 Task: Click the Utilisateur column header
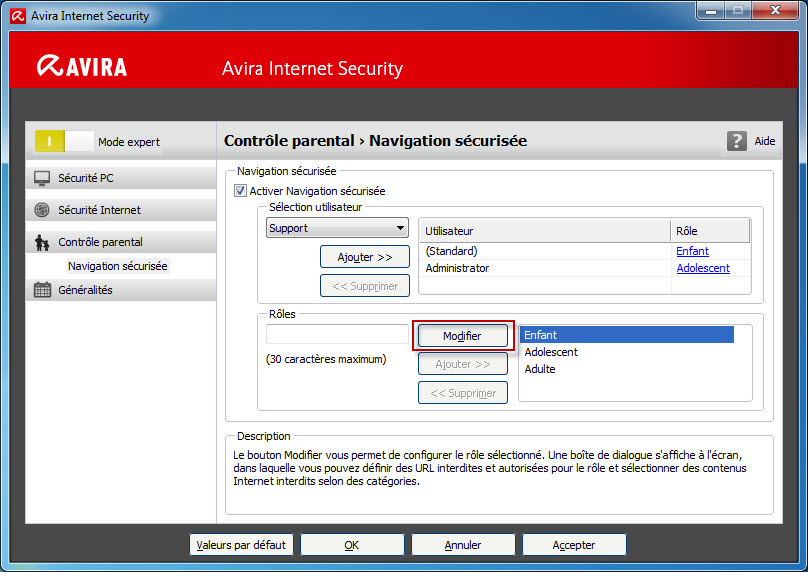pyautogui.click(x=545, y=231)
